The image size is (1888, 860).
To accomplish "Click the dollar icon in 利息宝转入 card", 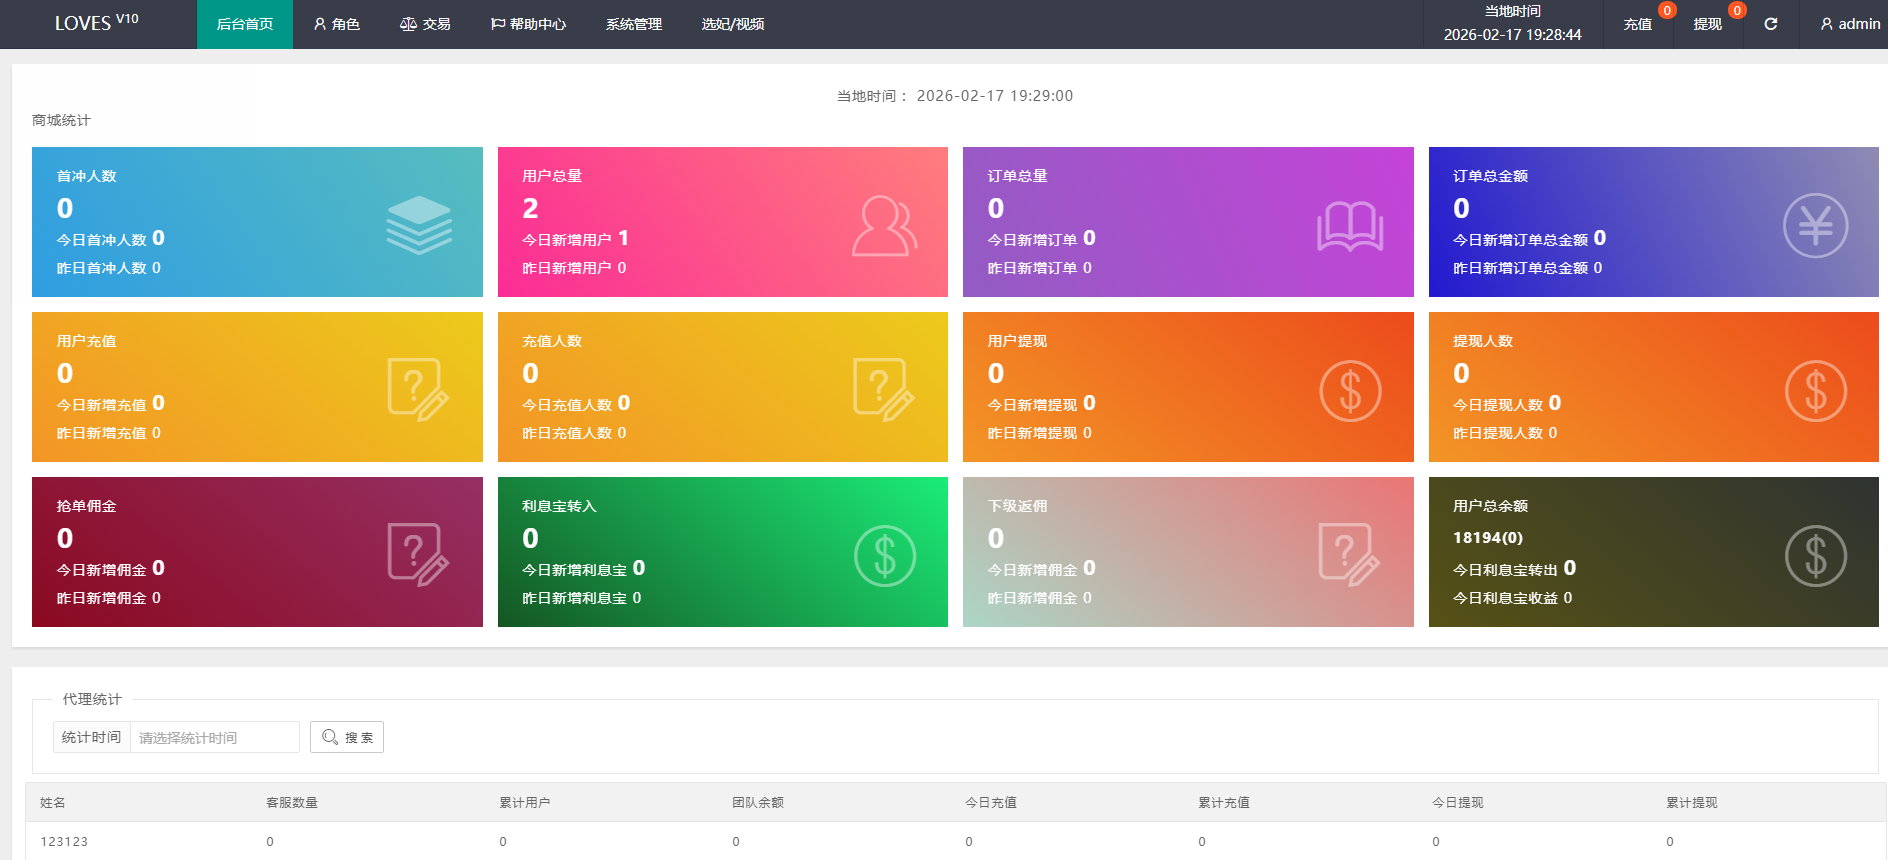I will 884,556.
